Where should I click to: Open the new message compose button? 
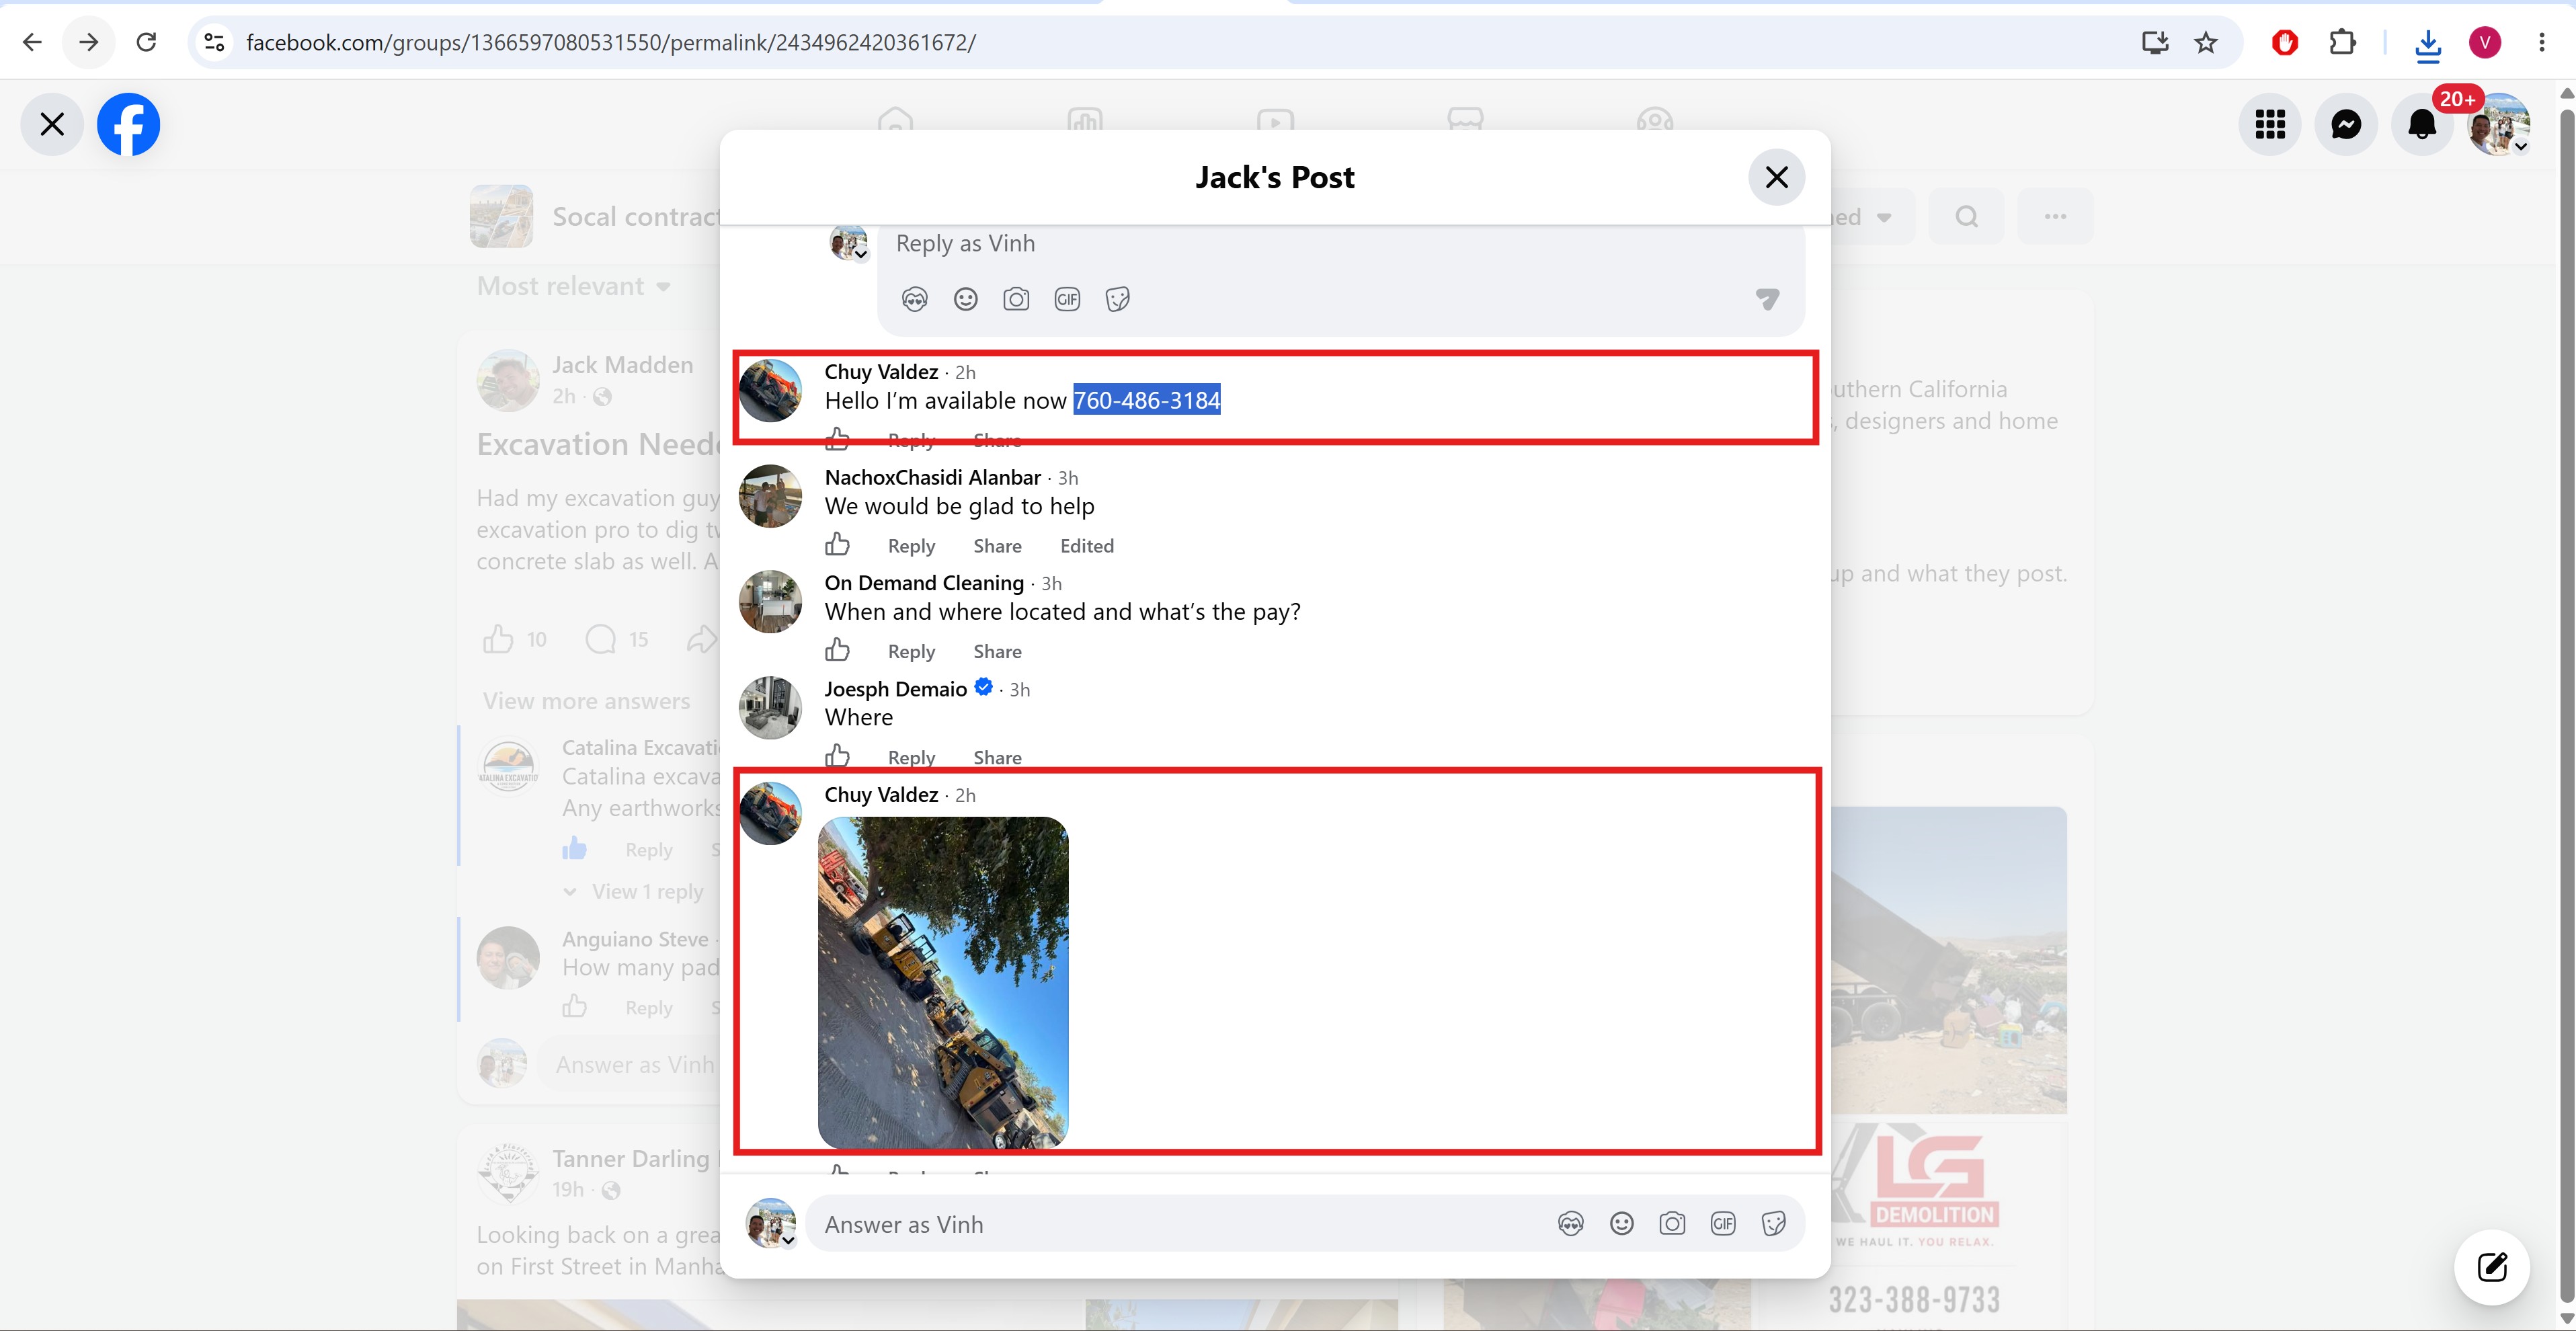point(2492,1267)
